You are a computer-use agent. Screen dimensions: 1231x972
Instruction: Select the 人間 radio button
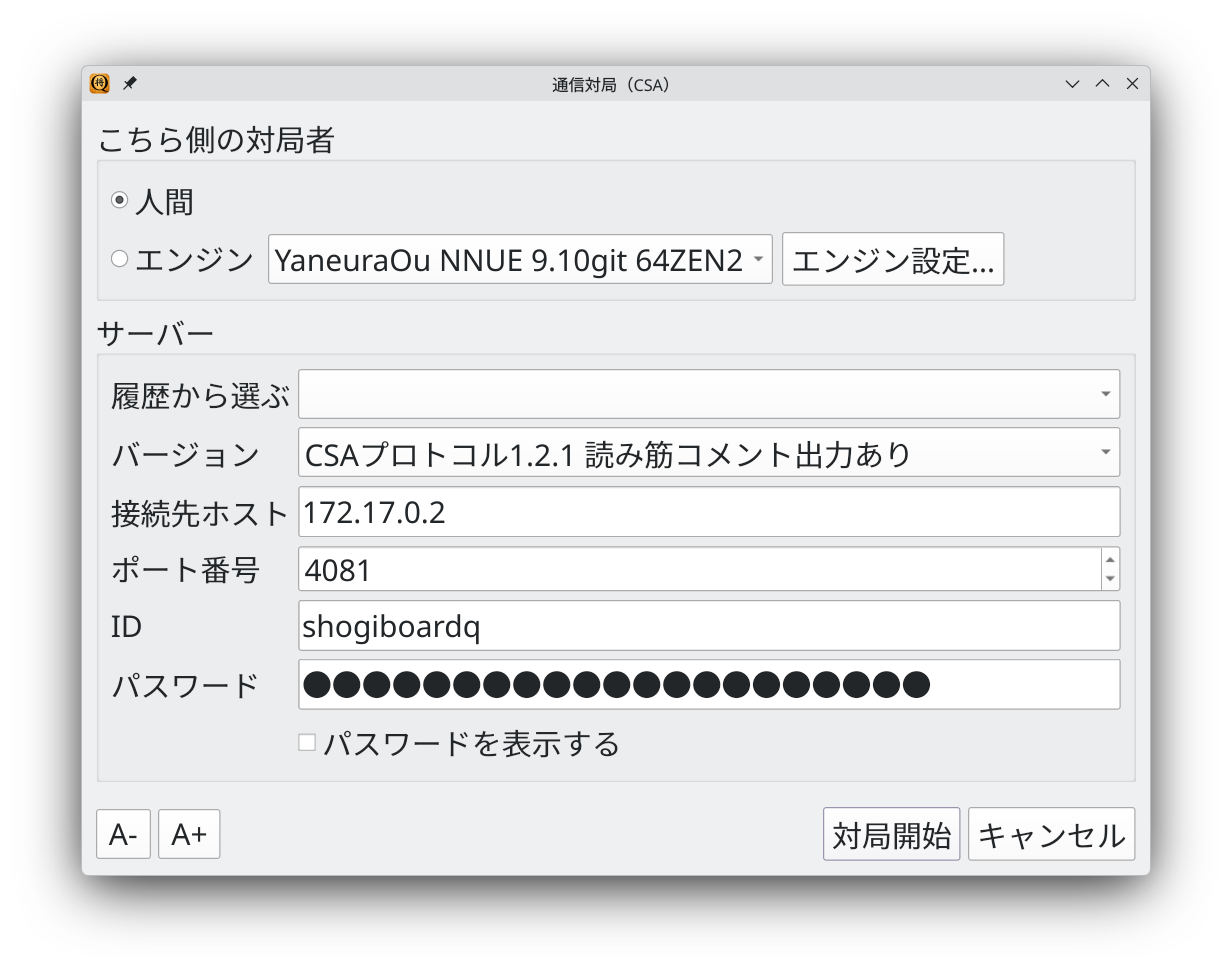[120, 199]
